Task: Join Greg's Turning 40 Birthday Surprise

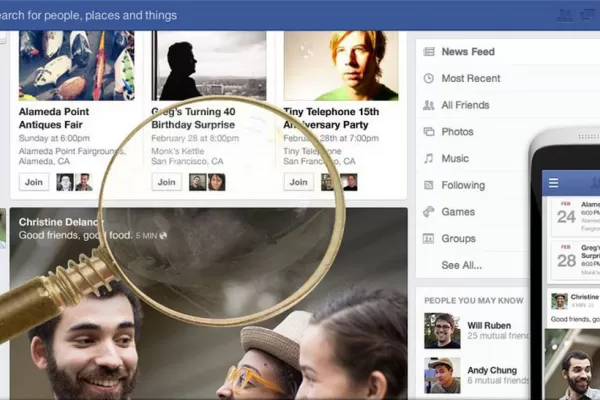Action: pos(166,182)
